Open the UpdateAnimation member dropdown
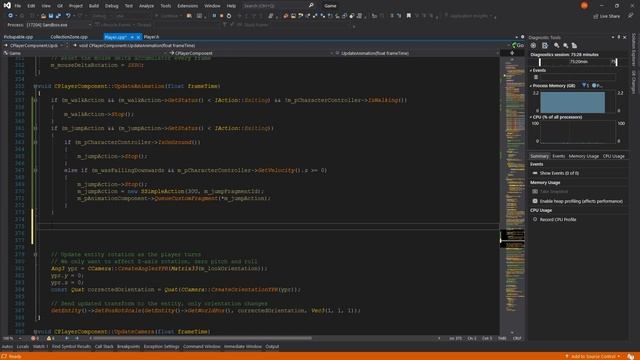This screenshot has width=640, height=360. tap(416, 53)
